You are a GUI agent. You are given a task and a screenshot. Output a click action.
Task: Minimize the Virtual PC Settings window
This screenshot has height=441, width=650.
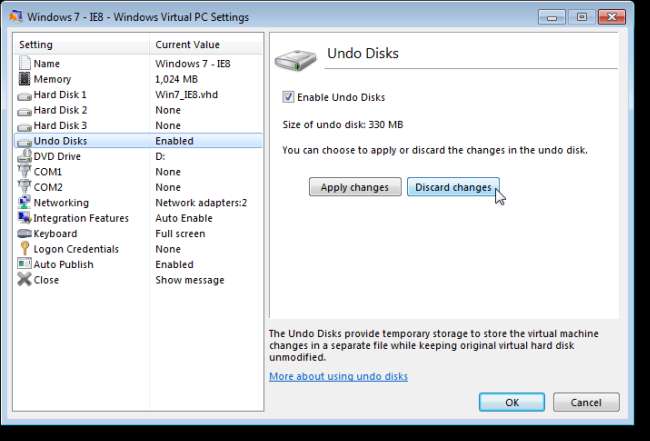point(552,17)
